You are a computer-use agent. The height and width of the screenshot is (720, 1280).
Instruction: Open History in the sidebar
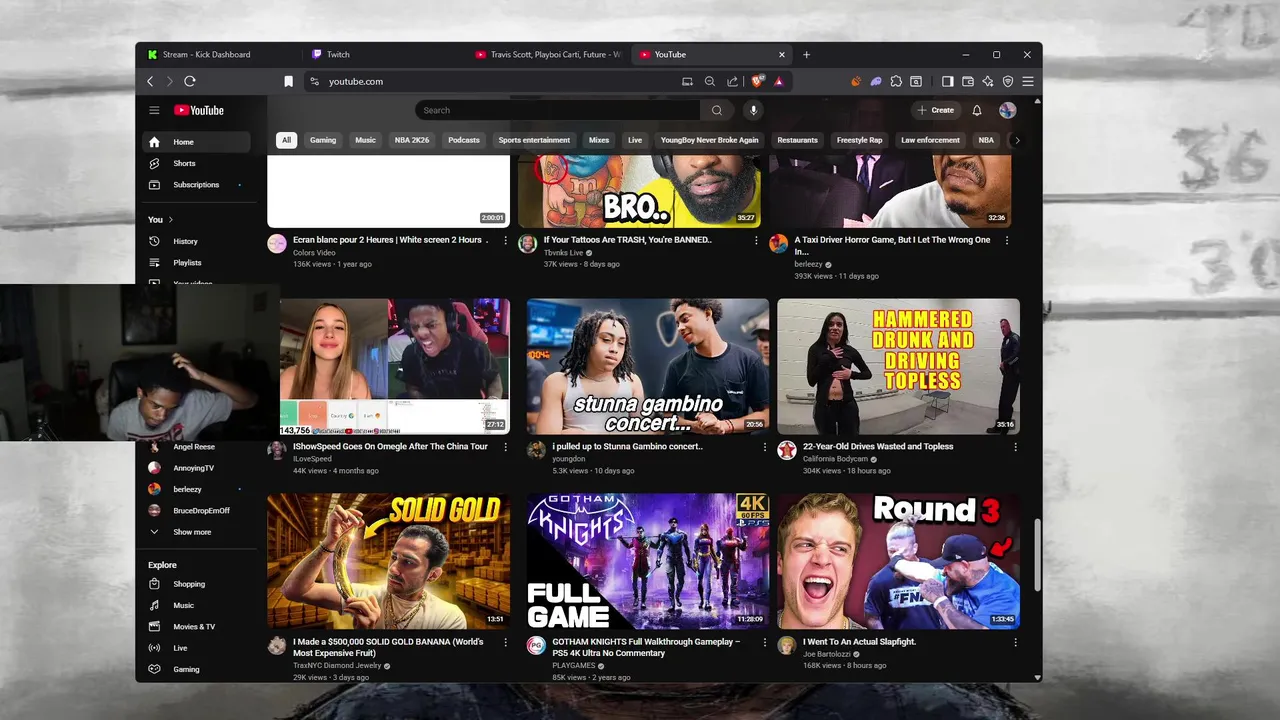(195, 241)
